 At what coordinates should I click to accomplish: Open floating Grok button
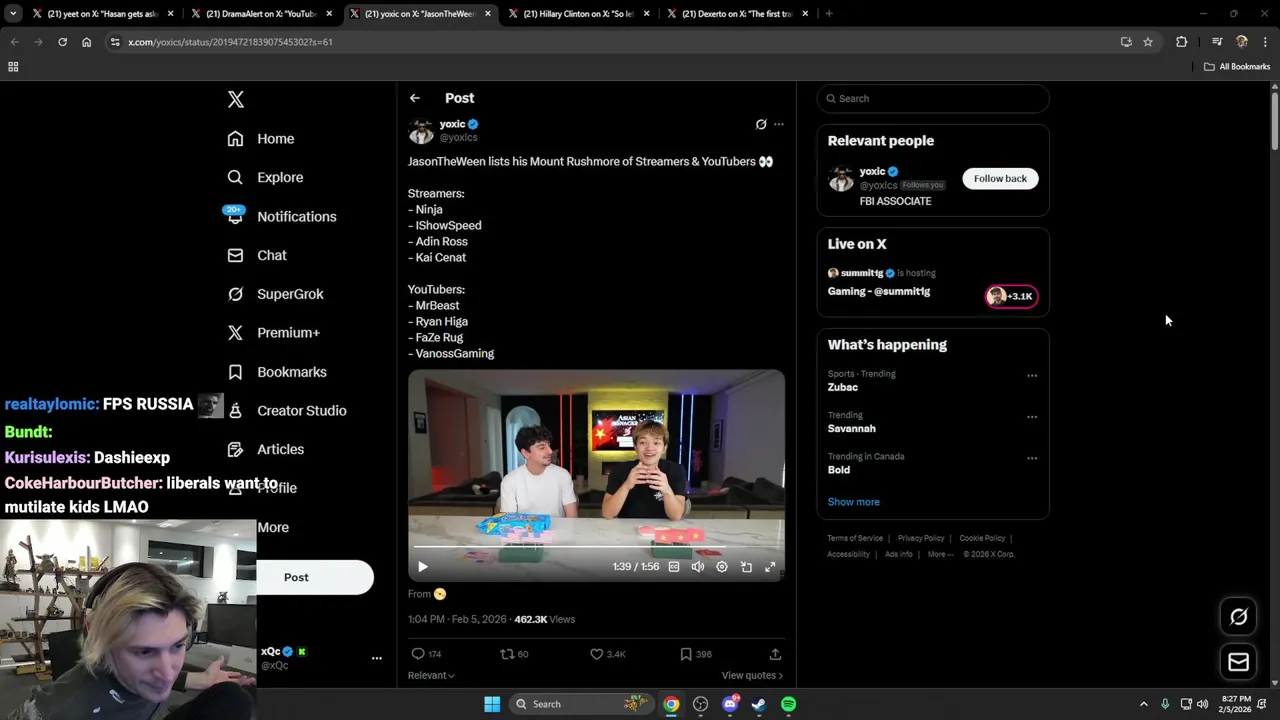pos(1238,617)
